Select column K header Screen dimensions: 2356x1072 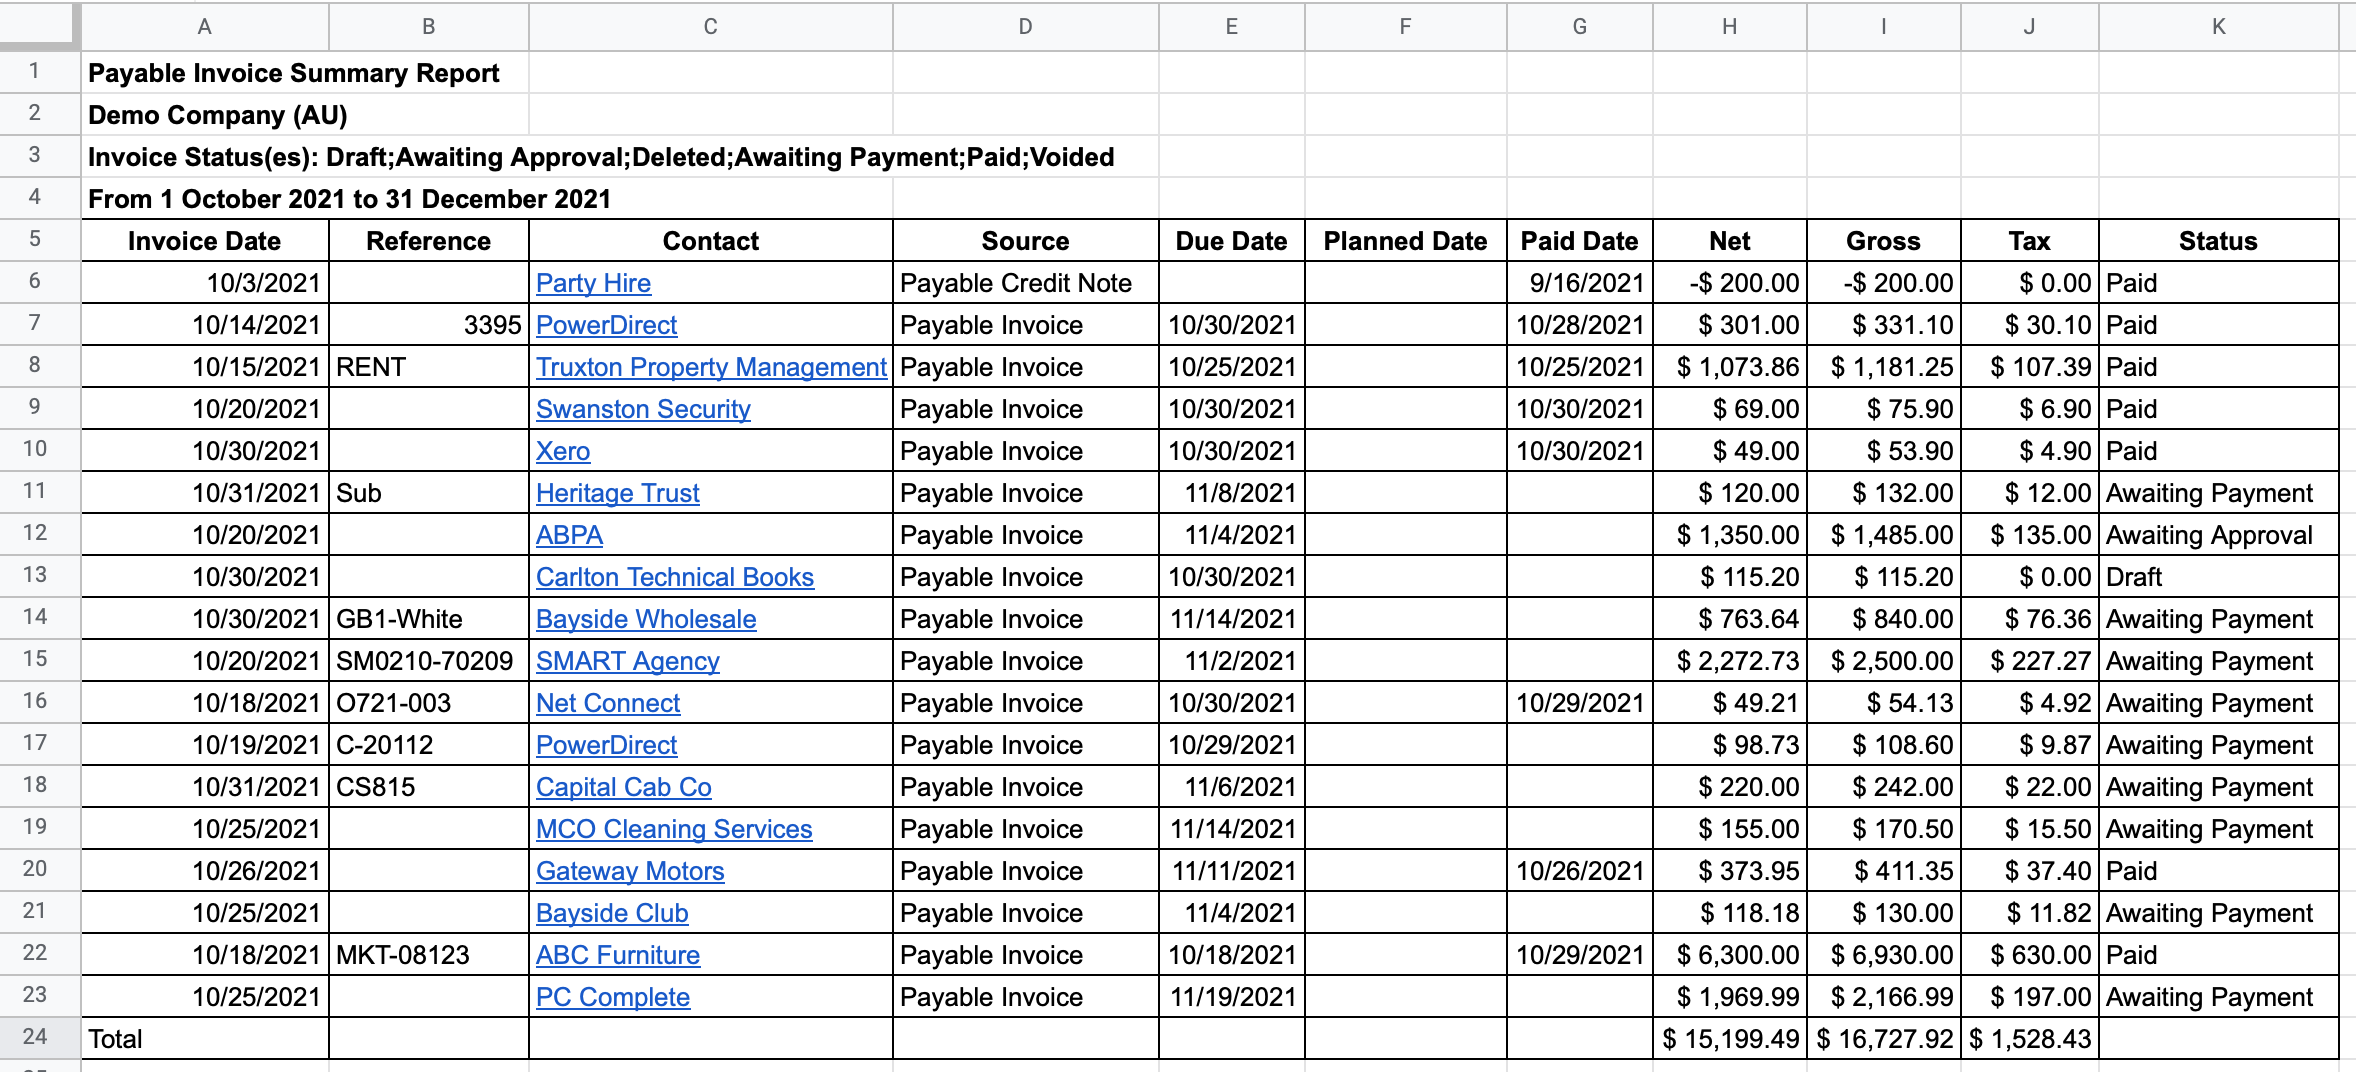point(2219,26)
